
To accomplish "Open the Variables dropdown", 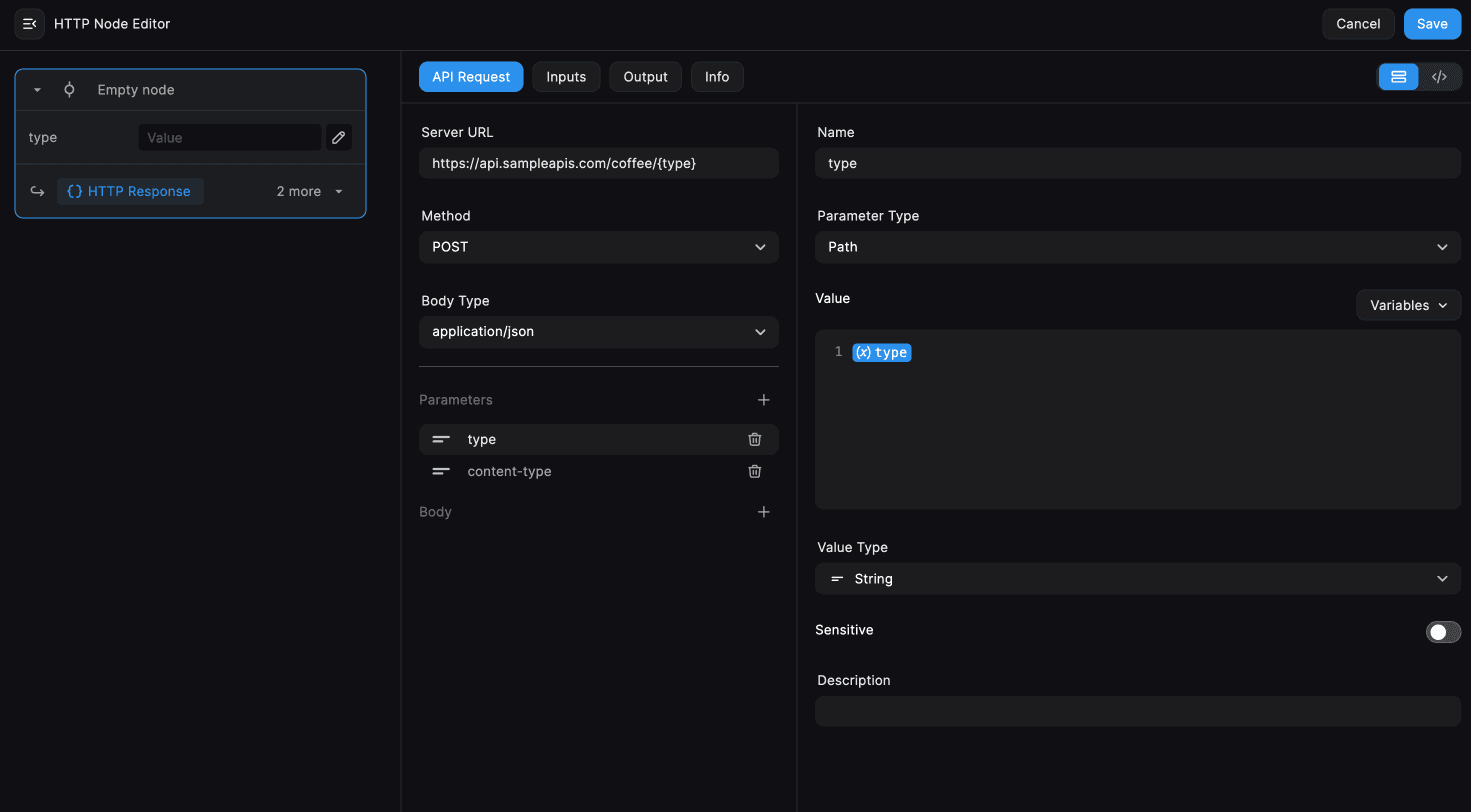I will [1409, 305].
